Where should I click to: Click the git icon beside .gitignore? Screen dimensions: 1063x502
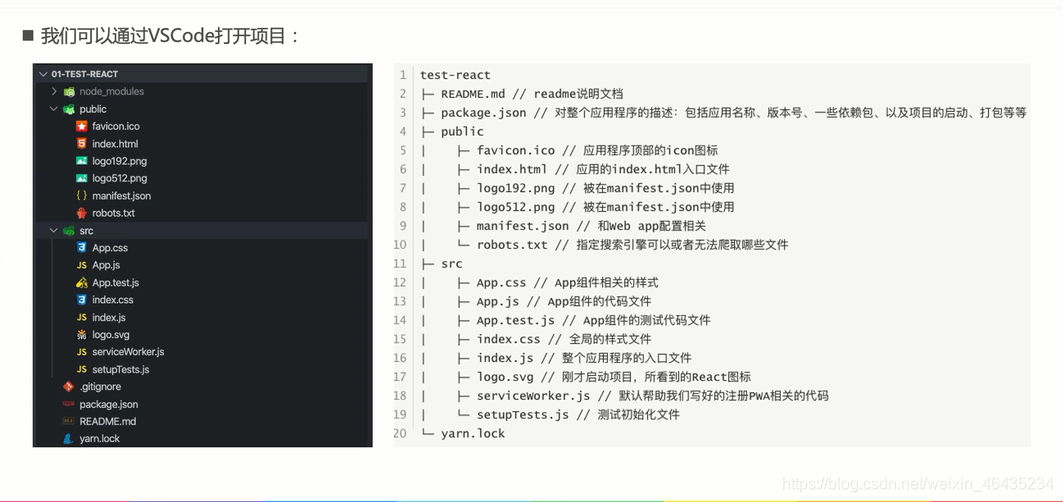[x=68, y=387]
